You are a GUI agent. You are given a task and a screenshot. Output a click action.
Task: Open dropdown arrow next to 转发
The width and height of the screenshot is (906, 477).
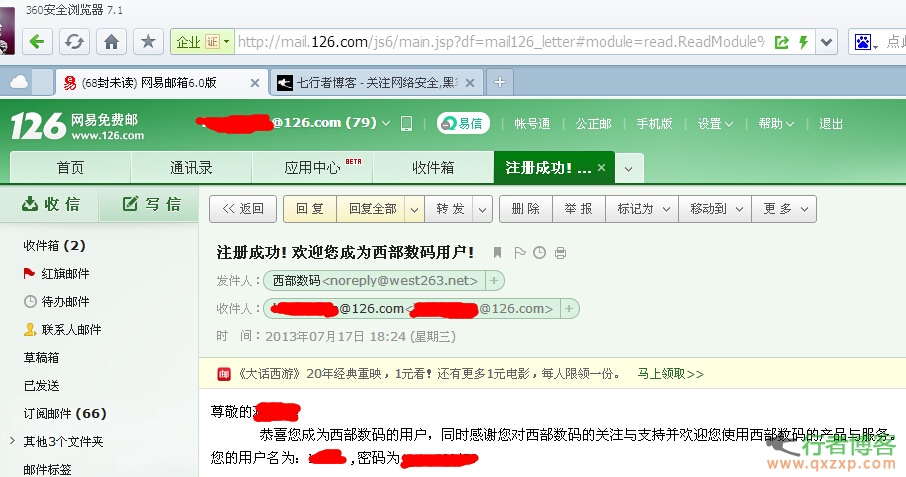[482, 209]
